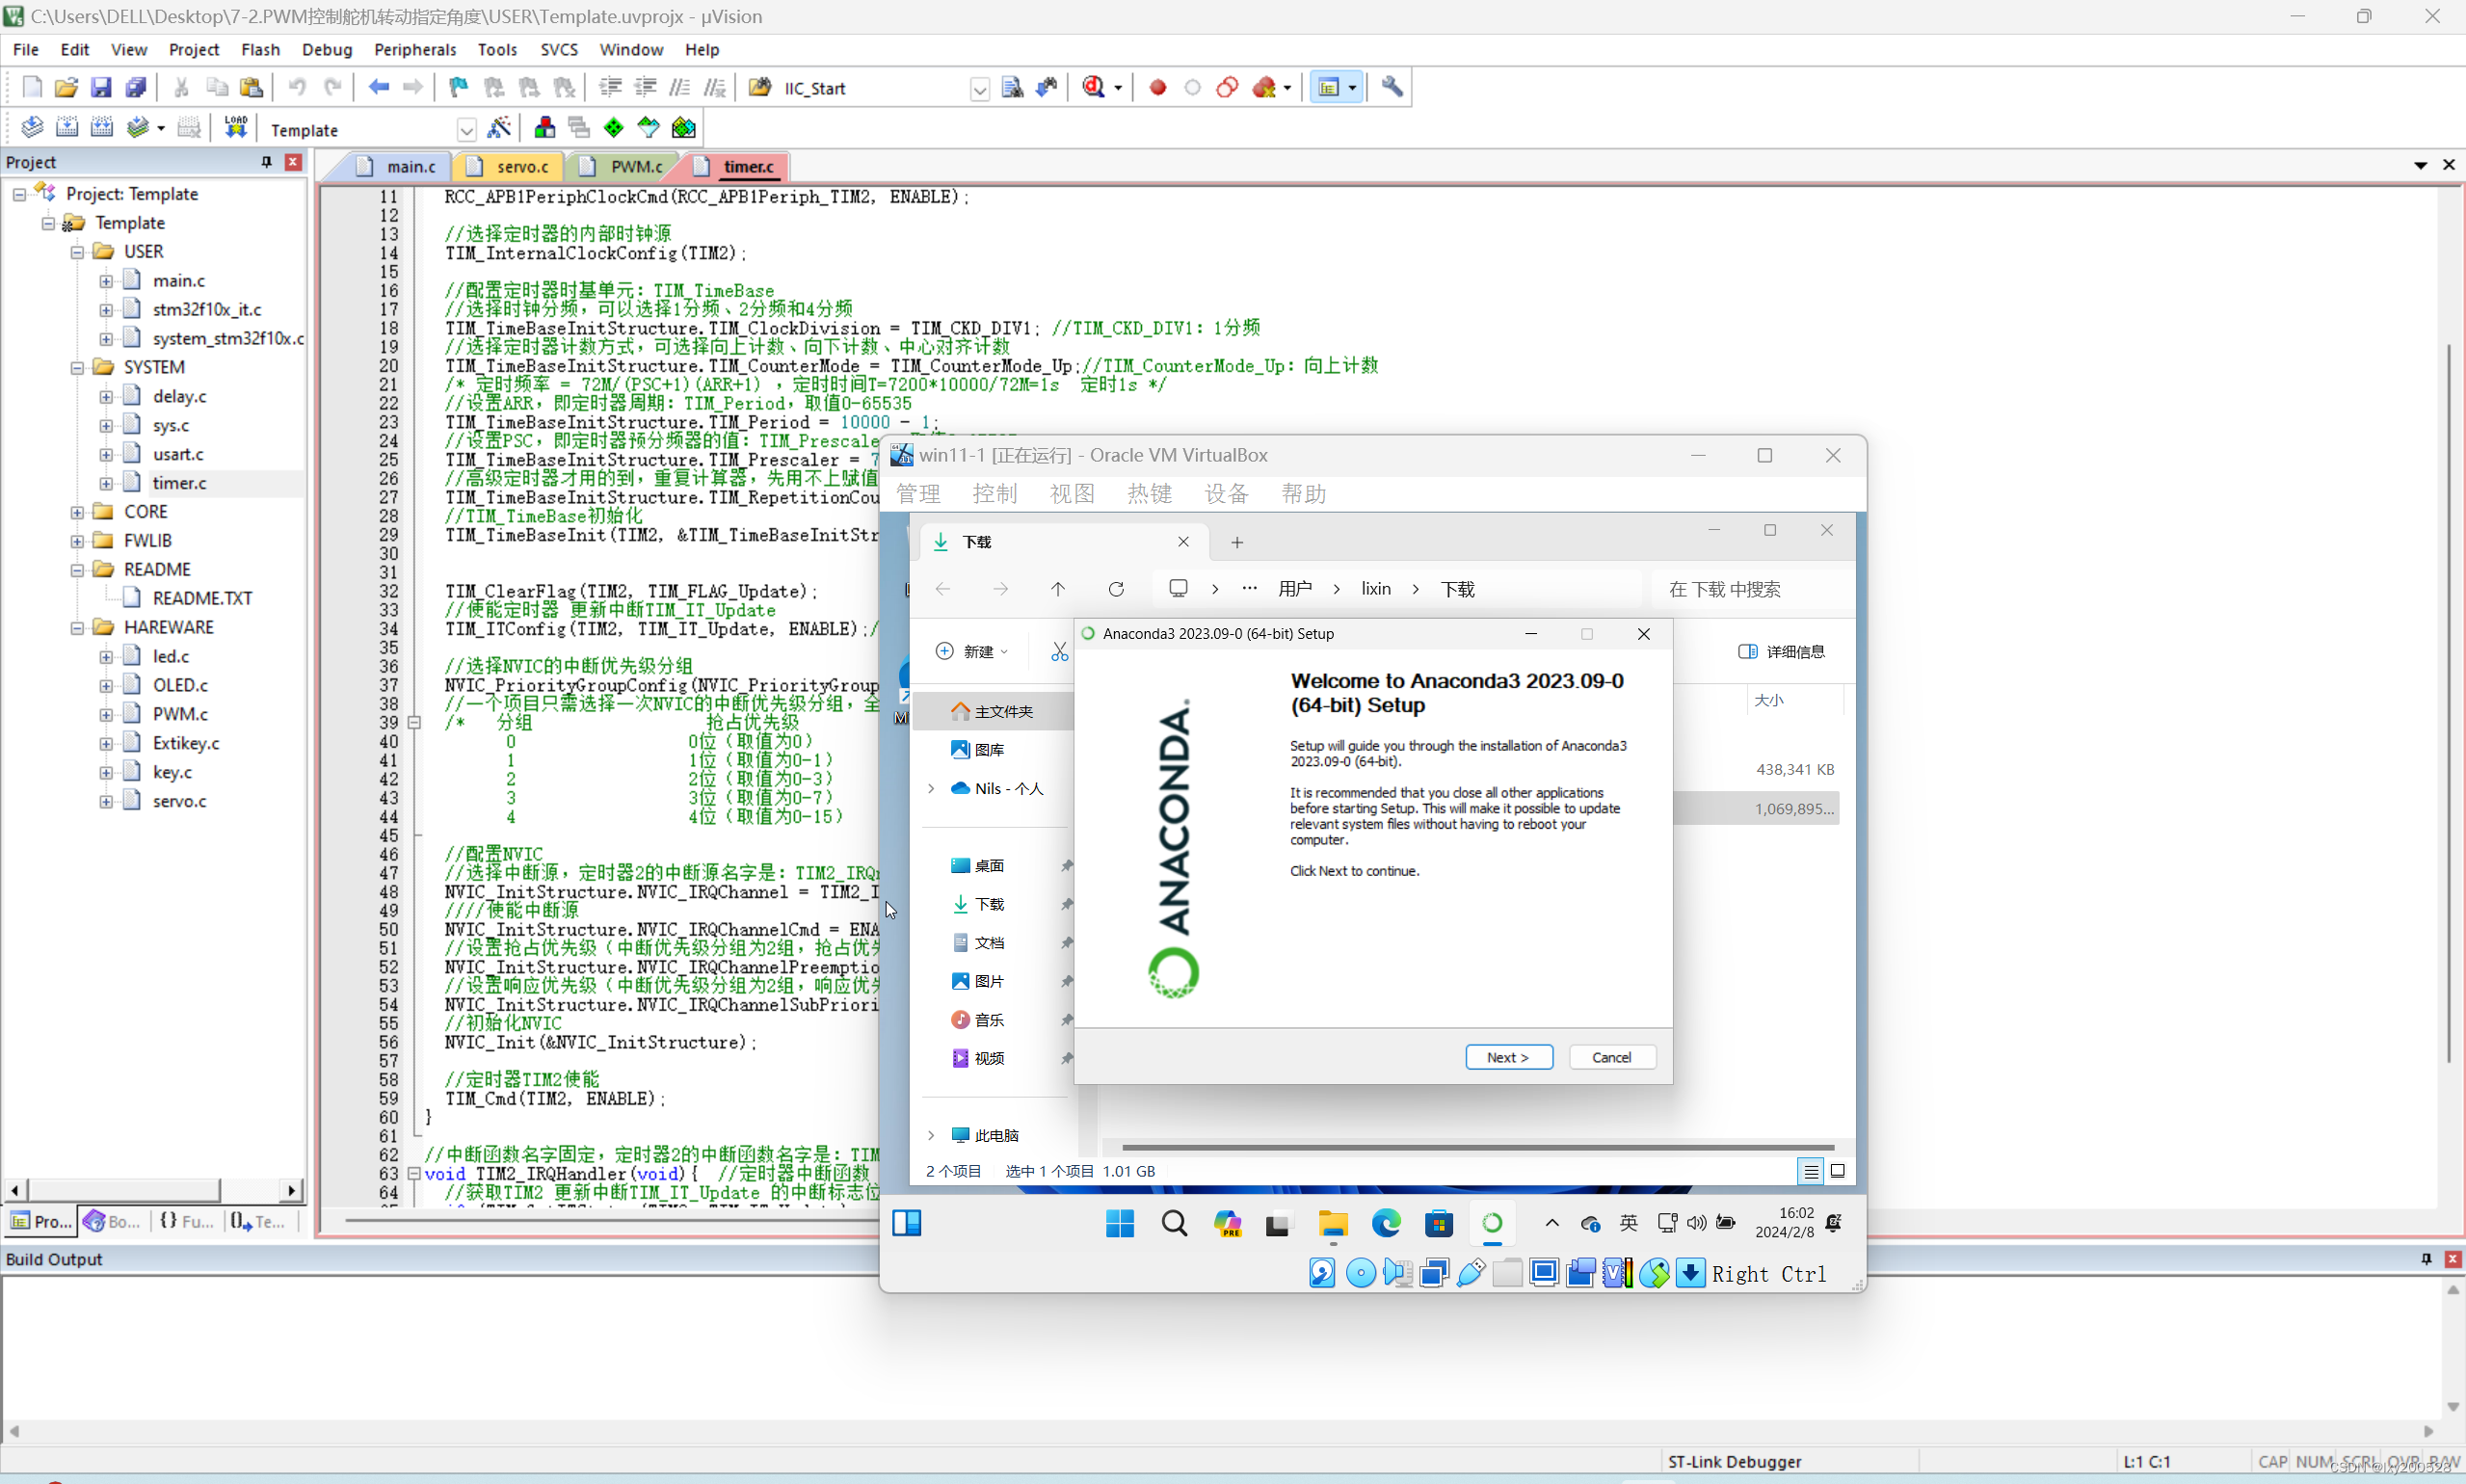Refresh the Downloads folder in Explorer
2466x1484 pixels.
[1116, 589]
